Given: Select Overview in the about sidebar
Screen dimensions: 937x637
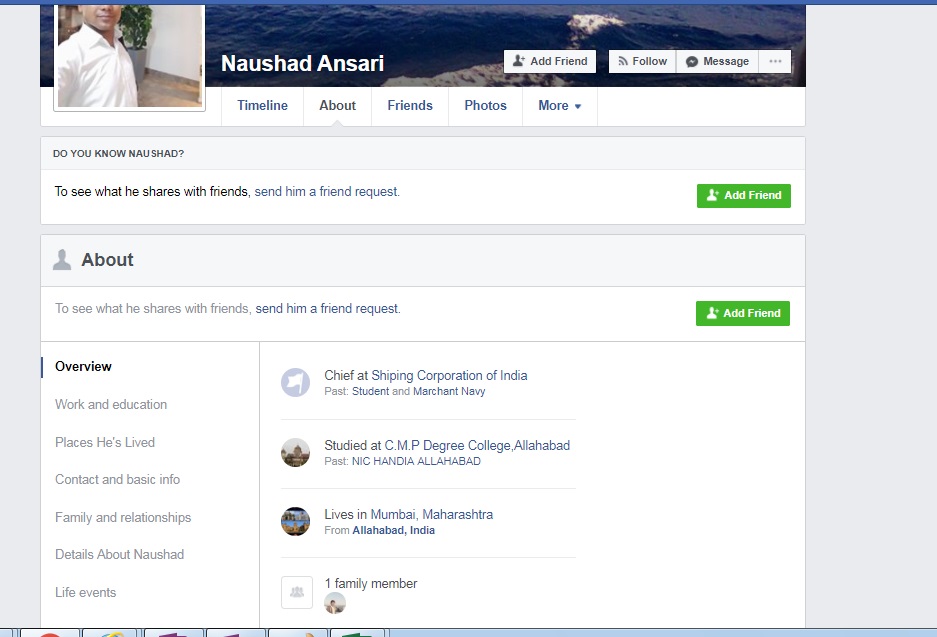Looking at the screenshot, I should pos(83,367).
